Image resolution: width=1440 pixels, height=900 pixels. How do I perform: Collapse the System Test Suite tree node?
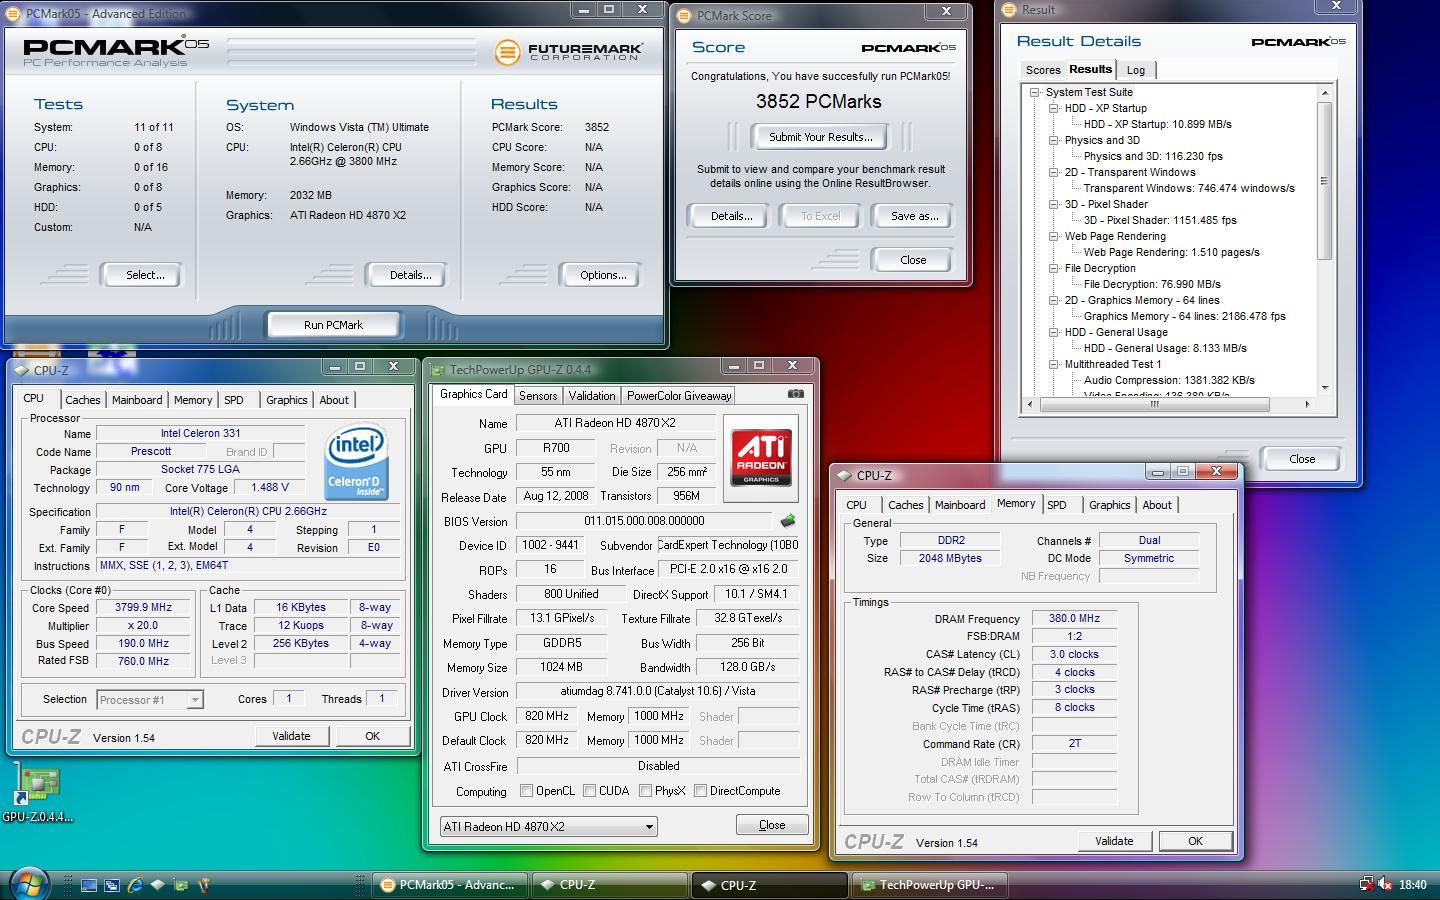tap(1035, 92)
